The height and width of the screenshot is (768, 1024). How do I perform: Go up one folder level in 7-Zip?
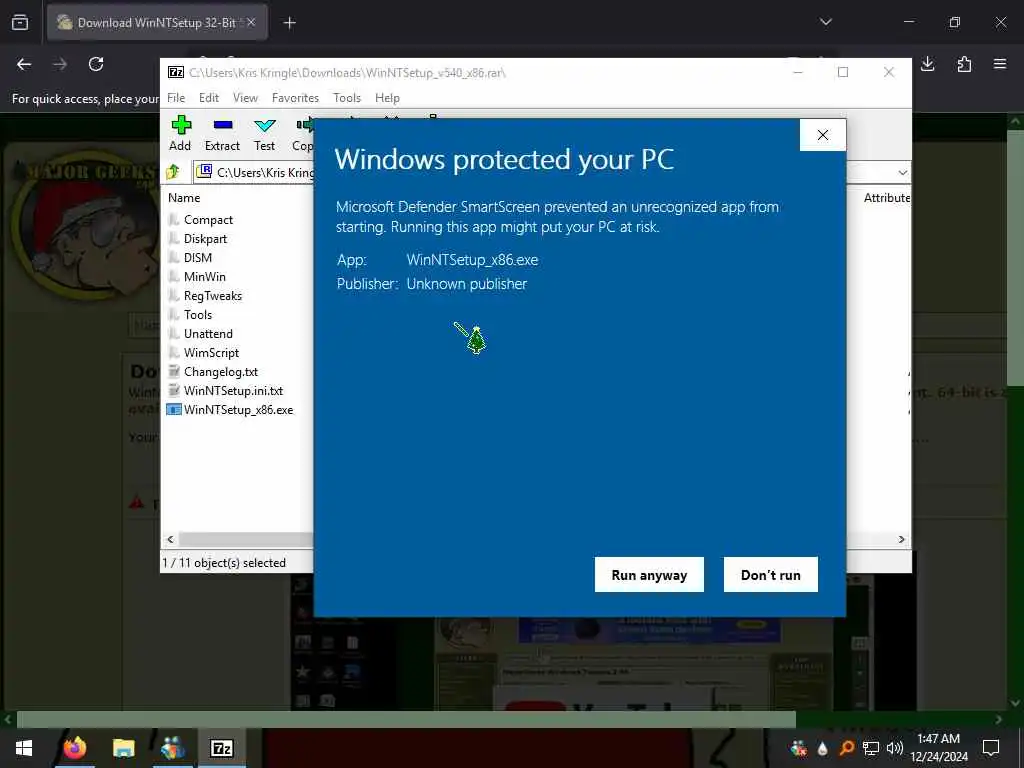coord(174,172)
